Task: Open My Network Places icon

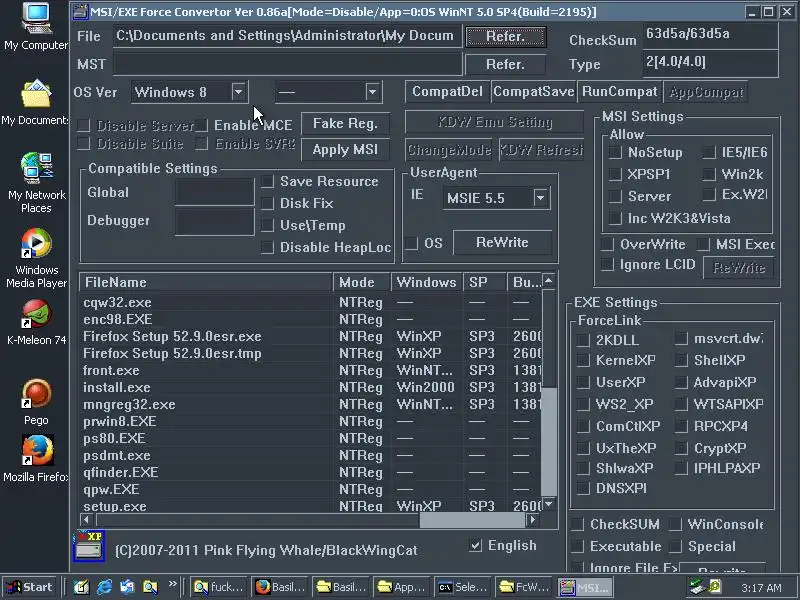Action: point(36,183)
